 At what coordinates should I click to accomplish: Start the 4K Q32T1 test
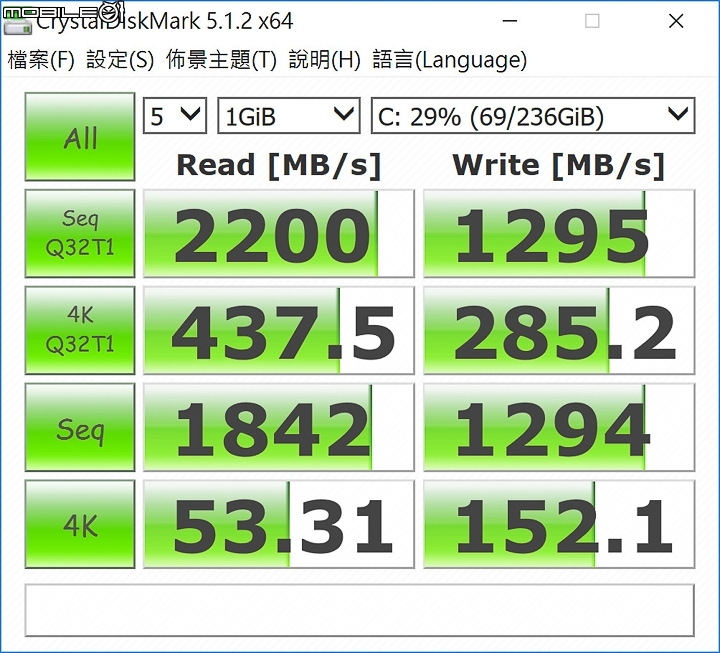click(80, 330)
